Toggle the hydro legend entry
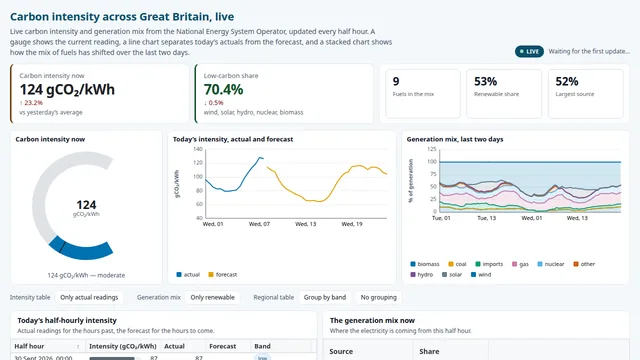Viewport: 640px width, 360px height. click(x=421, y=275)
